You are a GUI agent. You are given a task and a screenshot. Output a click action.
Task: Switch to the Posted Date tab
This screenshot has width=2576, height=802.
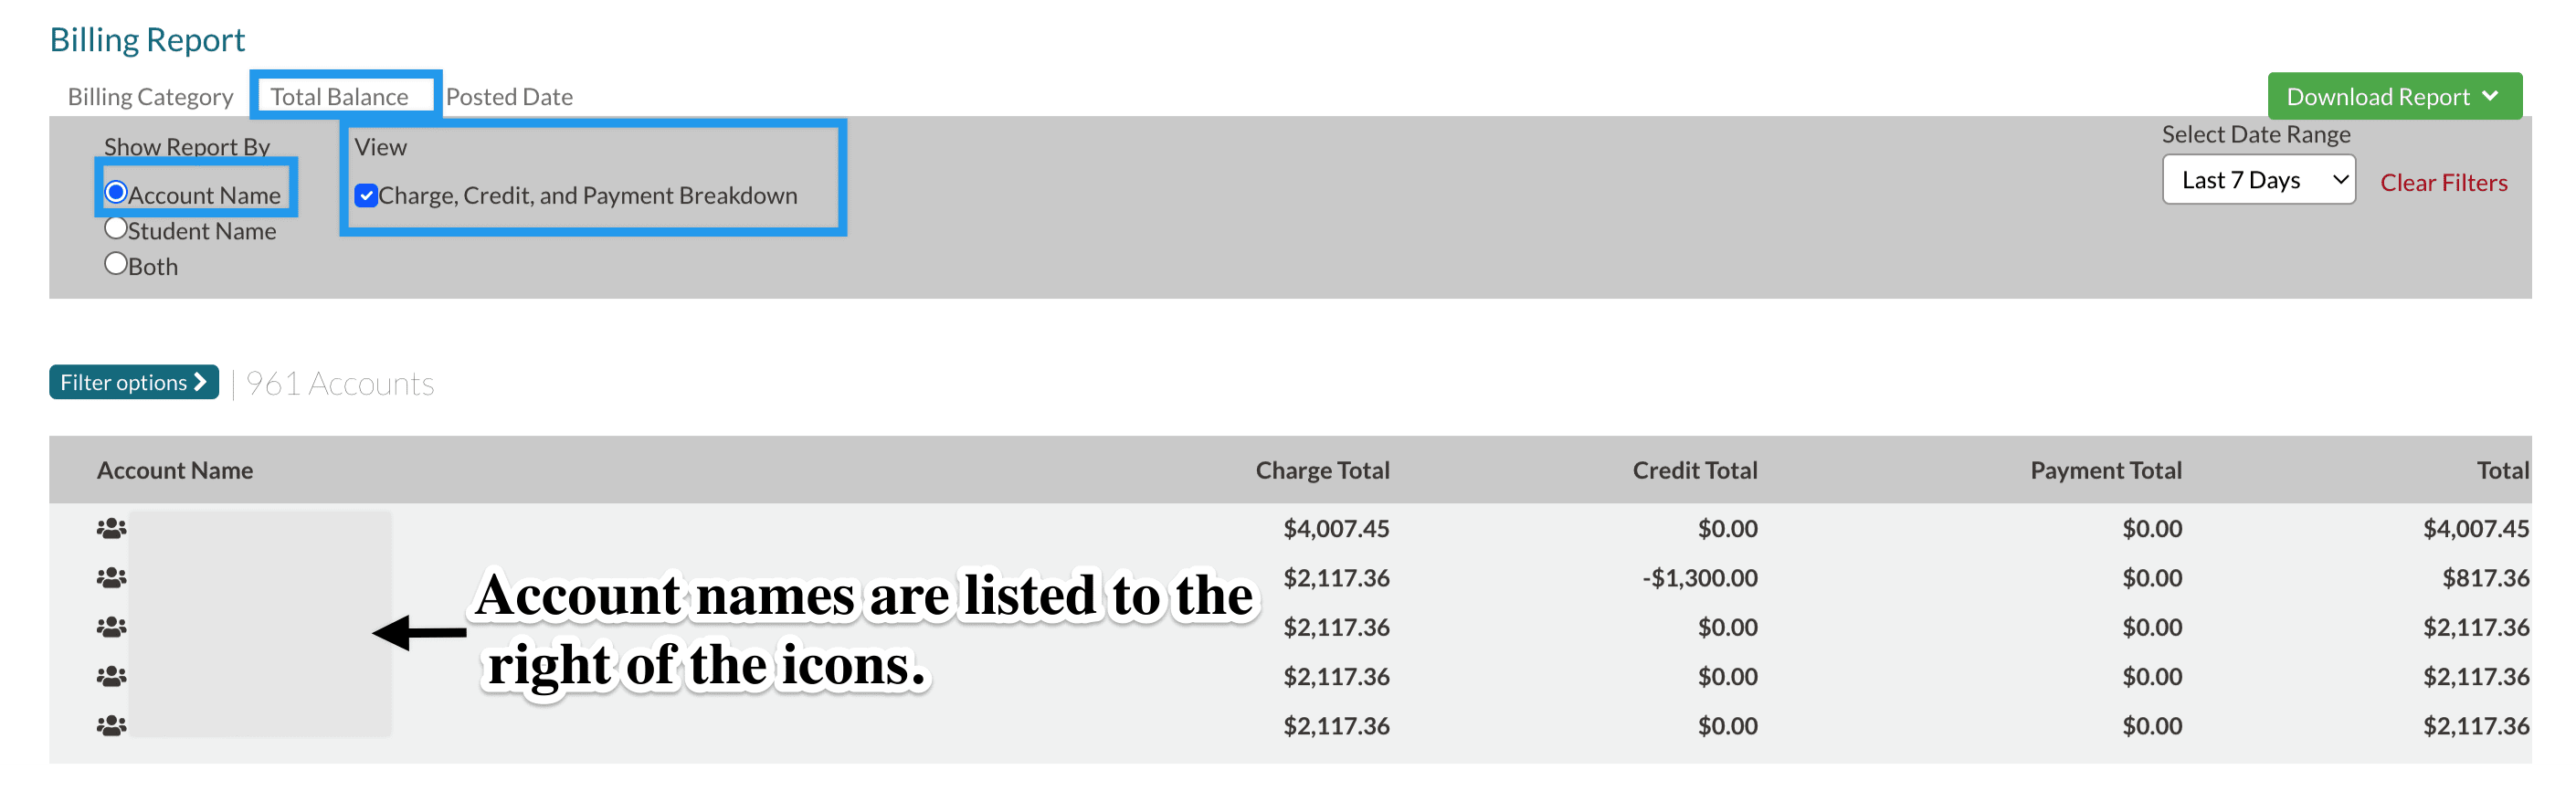coord(509,97)
